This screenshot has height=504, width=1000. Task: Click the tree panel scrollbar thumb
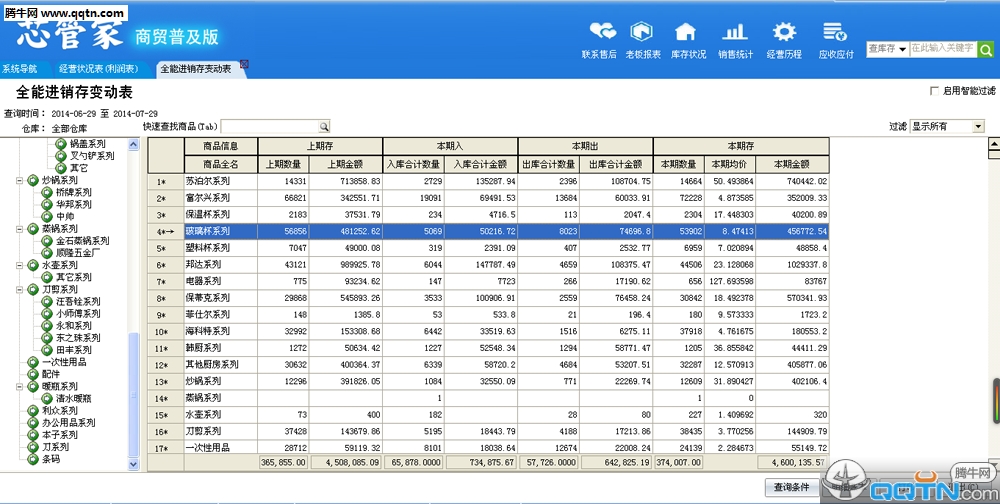click(x=133, y=394)
